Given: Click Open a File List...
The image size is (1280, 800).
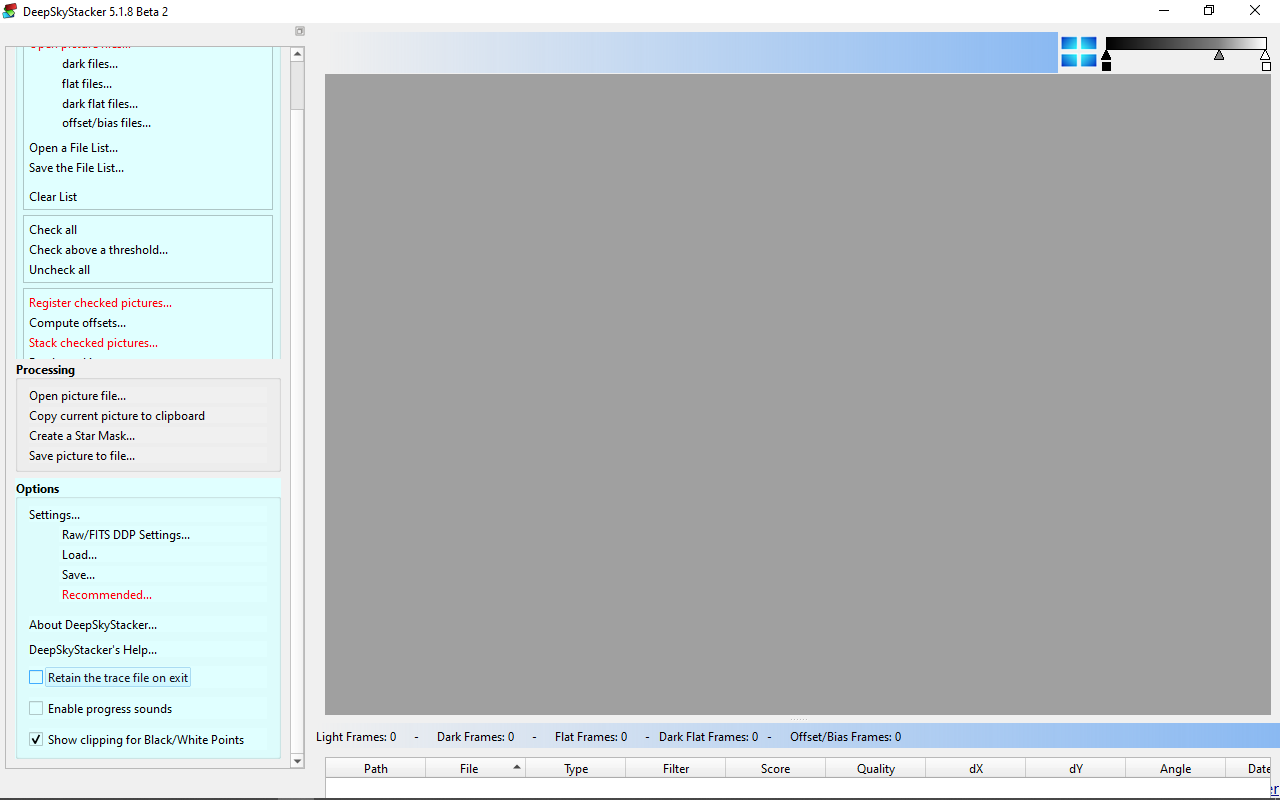Looking at the screenshot, I should pos(73,148).
